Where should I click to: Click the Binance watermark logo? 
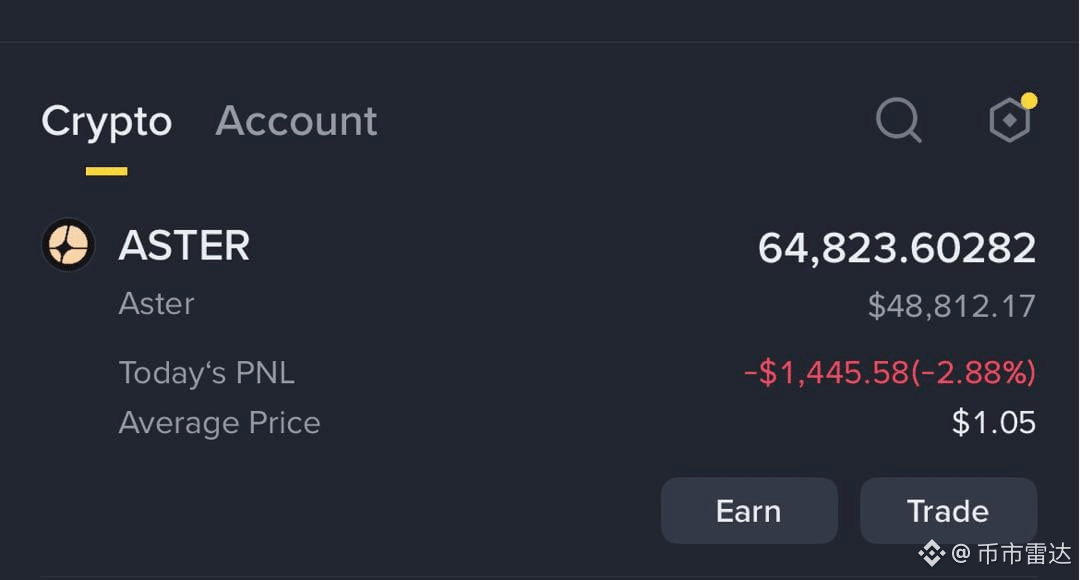(931, 552)
